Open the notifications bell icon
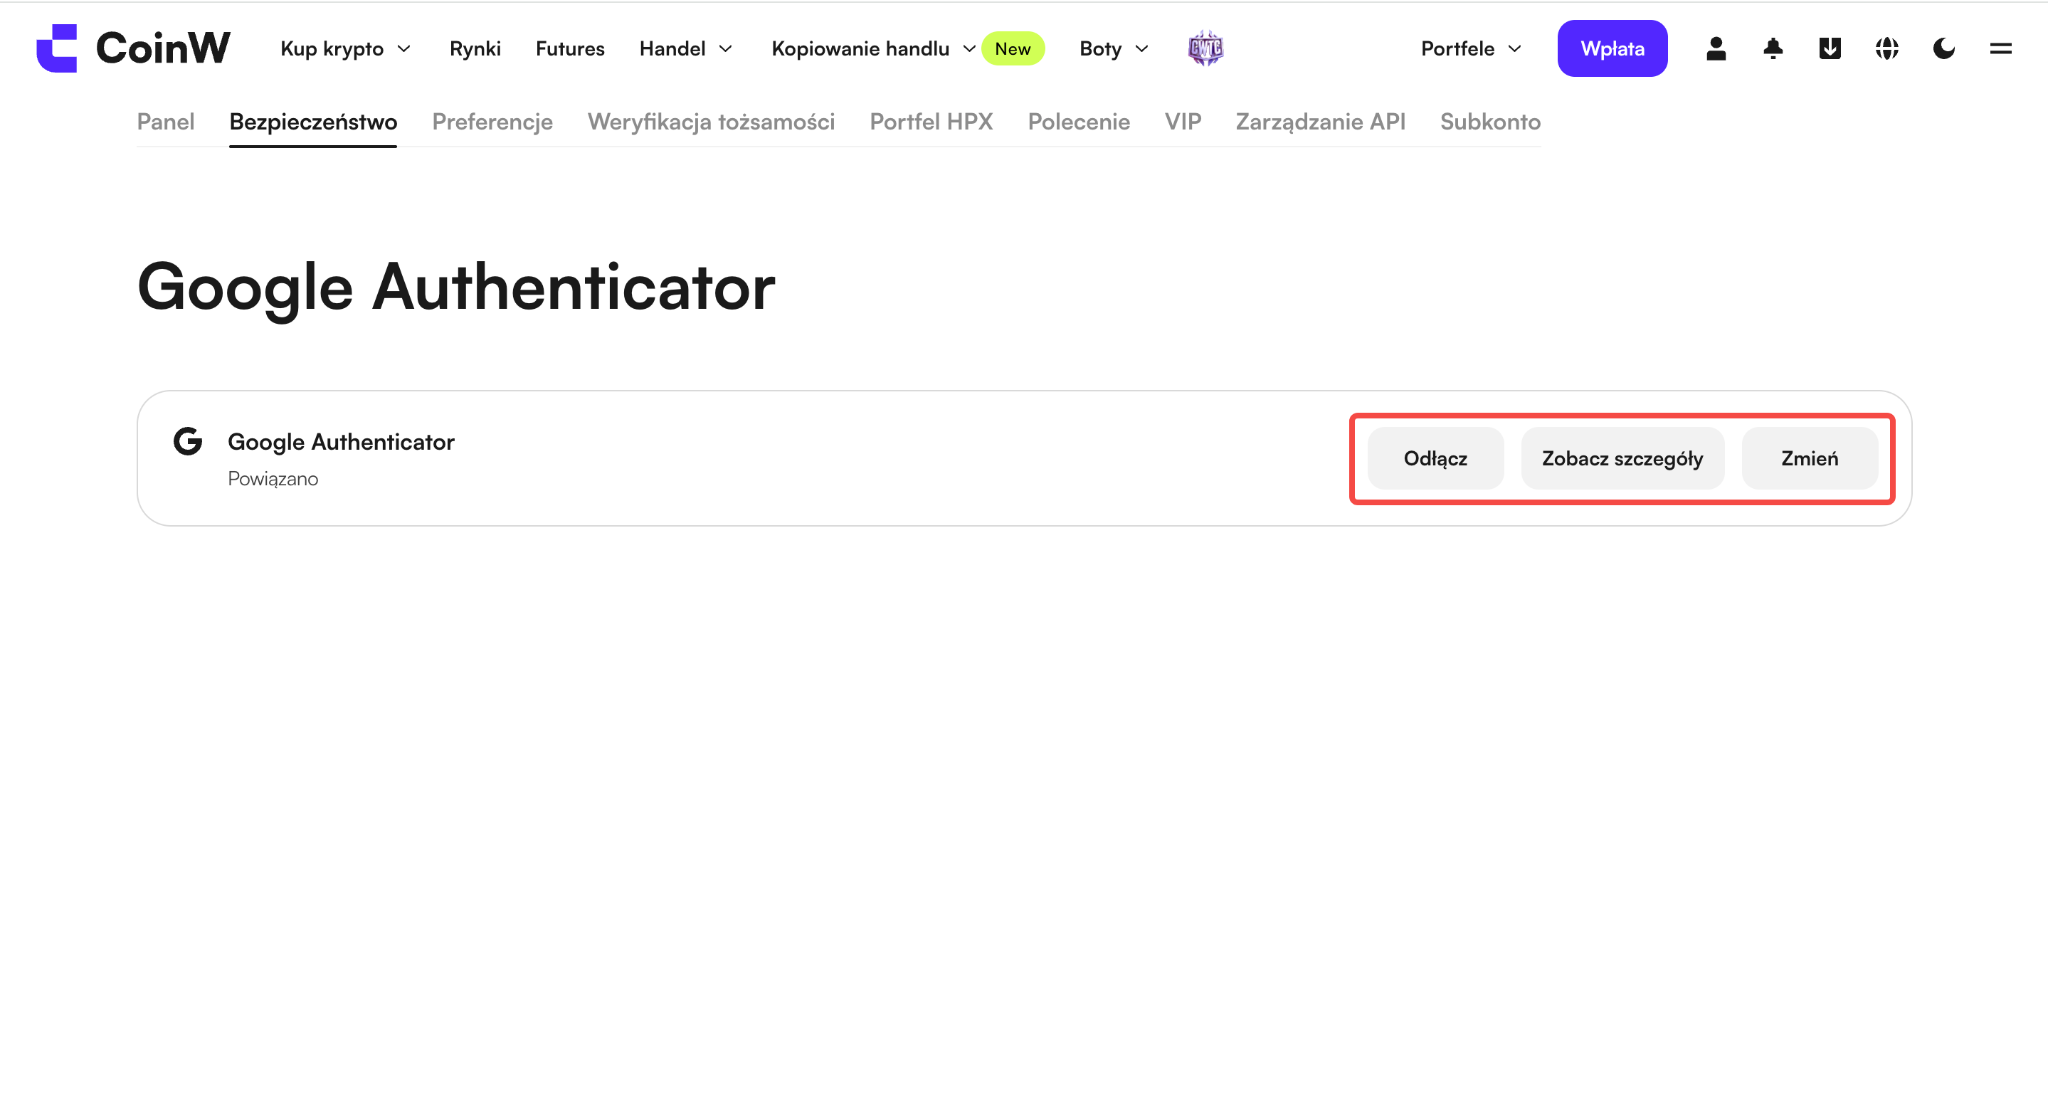2048x1109 pixels. pos(1773,48)
